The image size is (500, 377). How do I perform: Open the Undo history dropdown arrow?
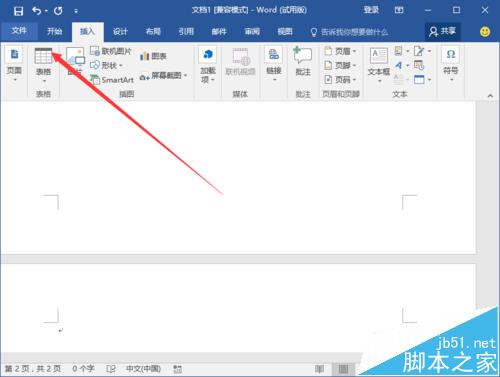[46, 11]
